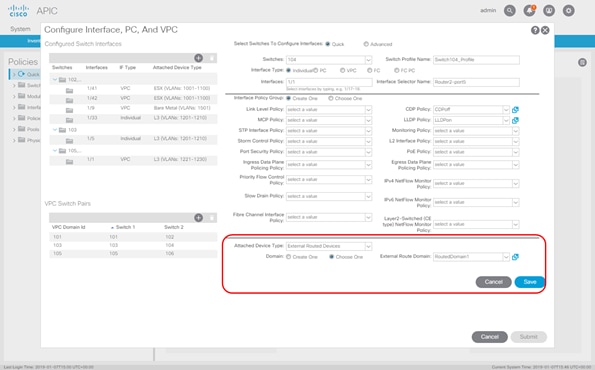Open the System menu tab
Image resolution: width=595 pixels, height=370 pixels.
20,29
